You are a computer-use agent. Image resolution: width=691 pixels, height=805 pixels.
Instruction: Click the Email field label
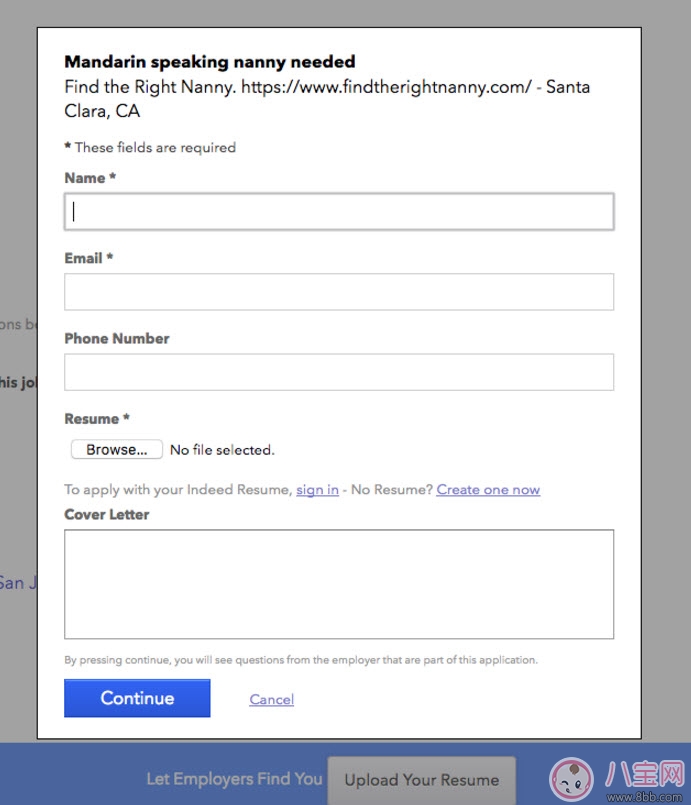tap(88, 258)
